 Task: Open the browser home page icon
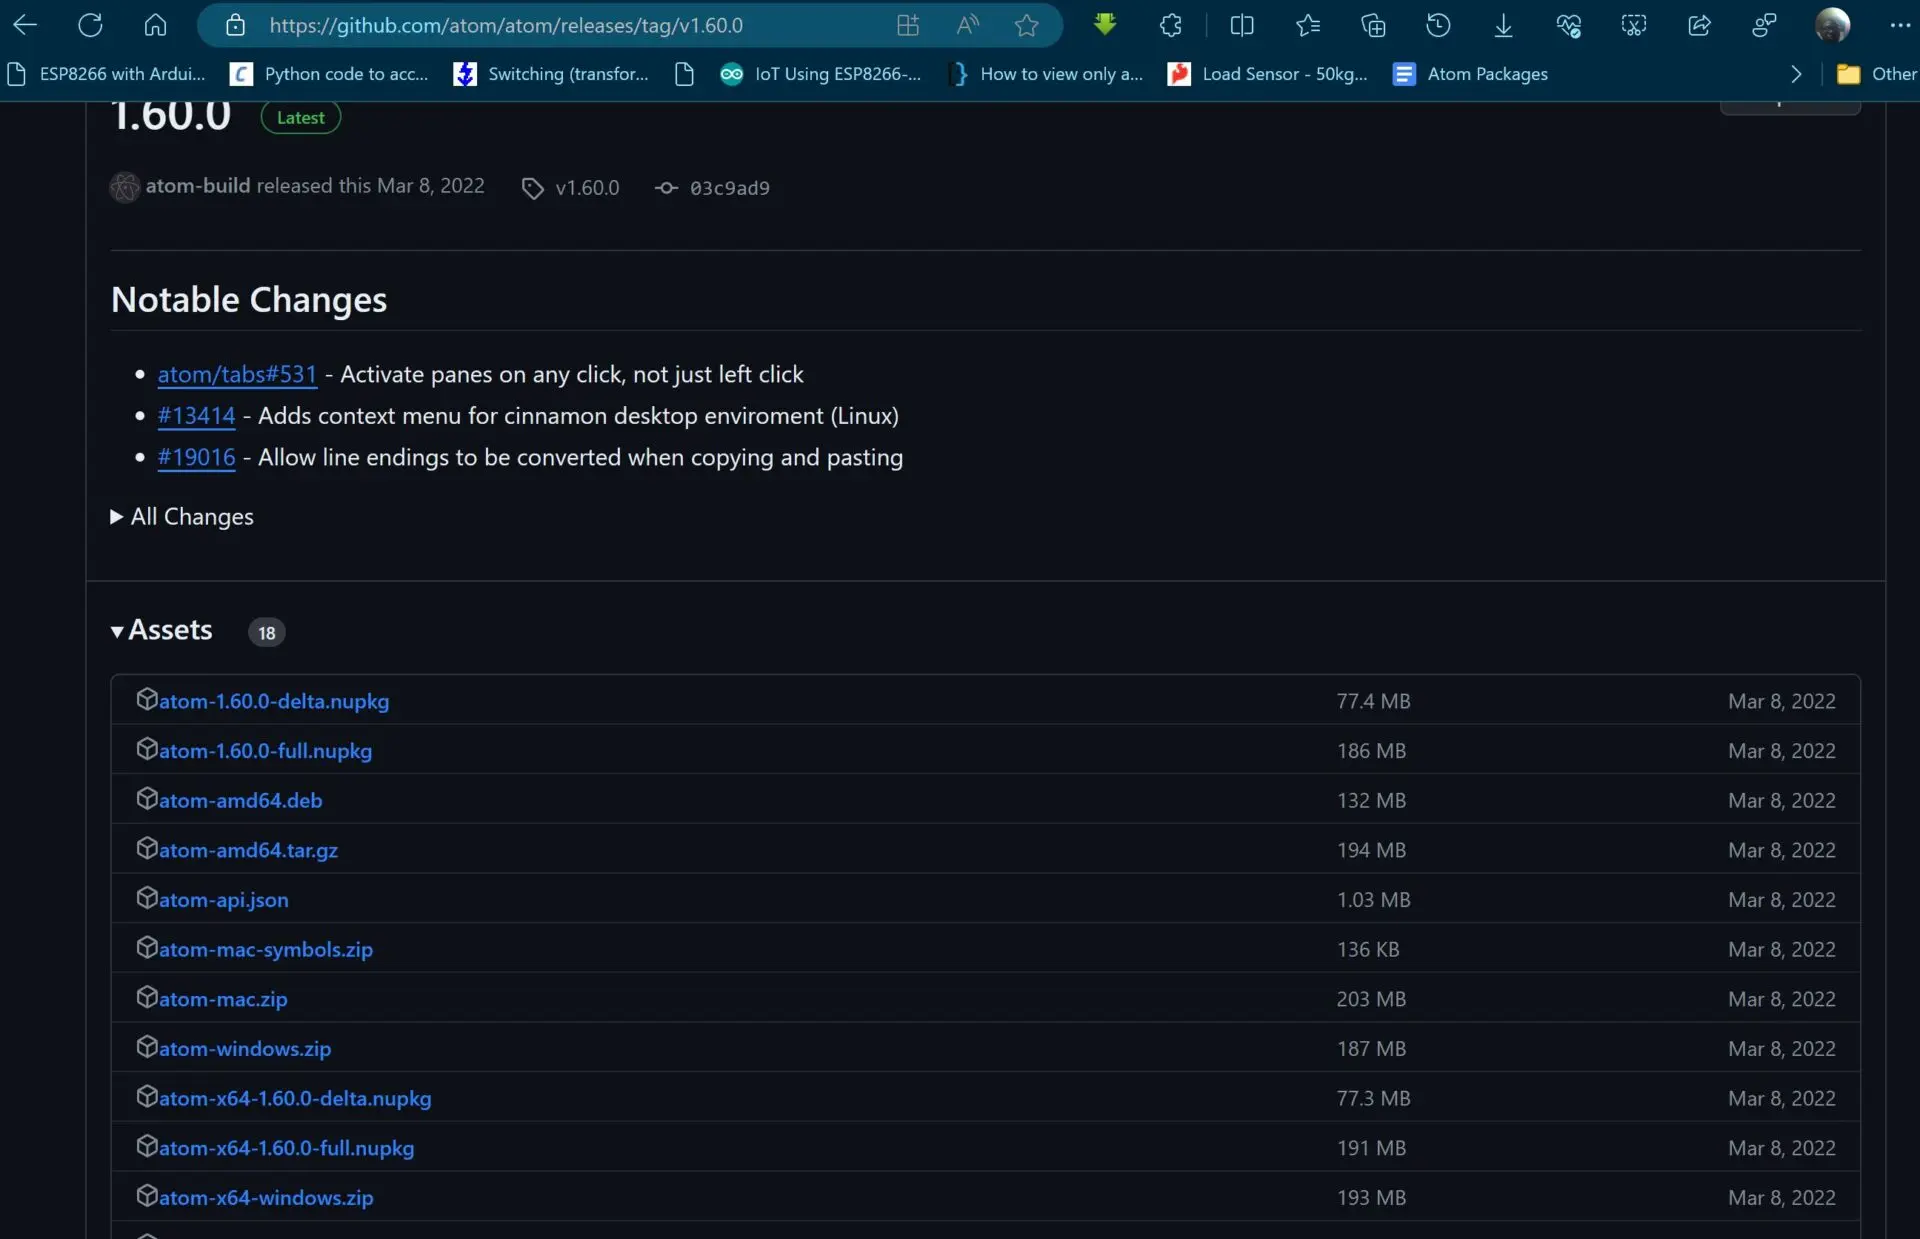[155, 25]
